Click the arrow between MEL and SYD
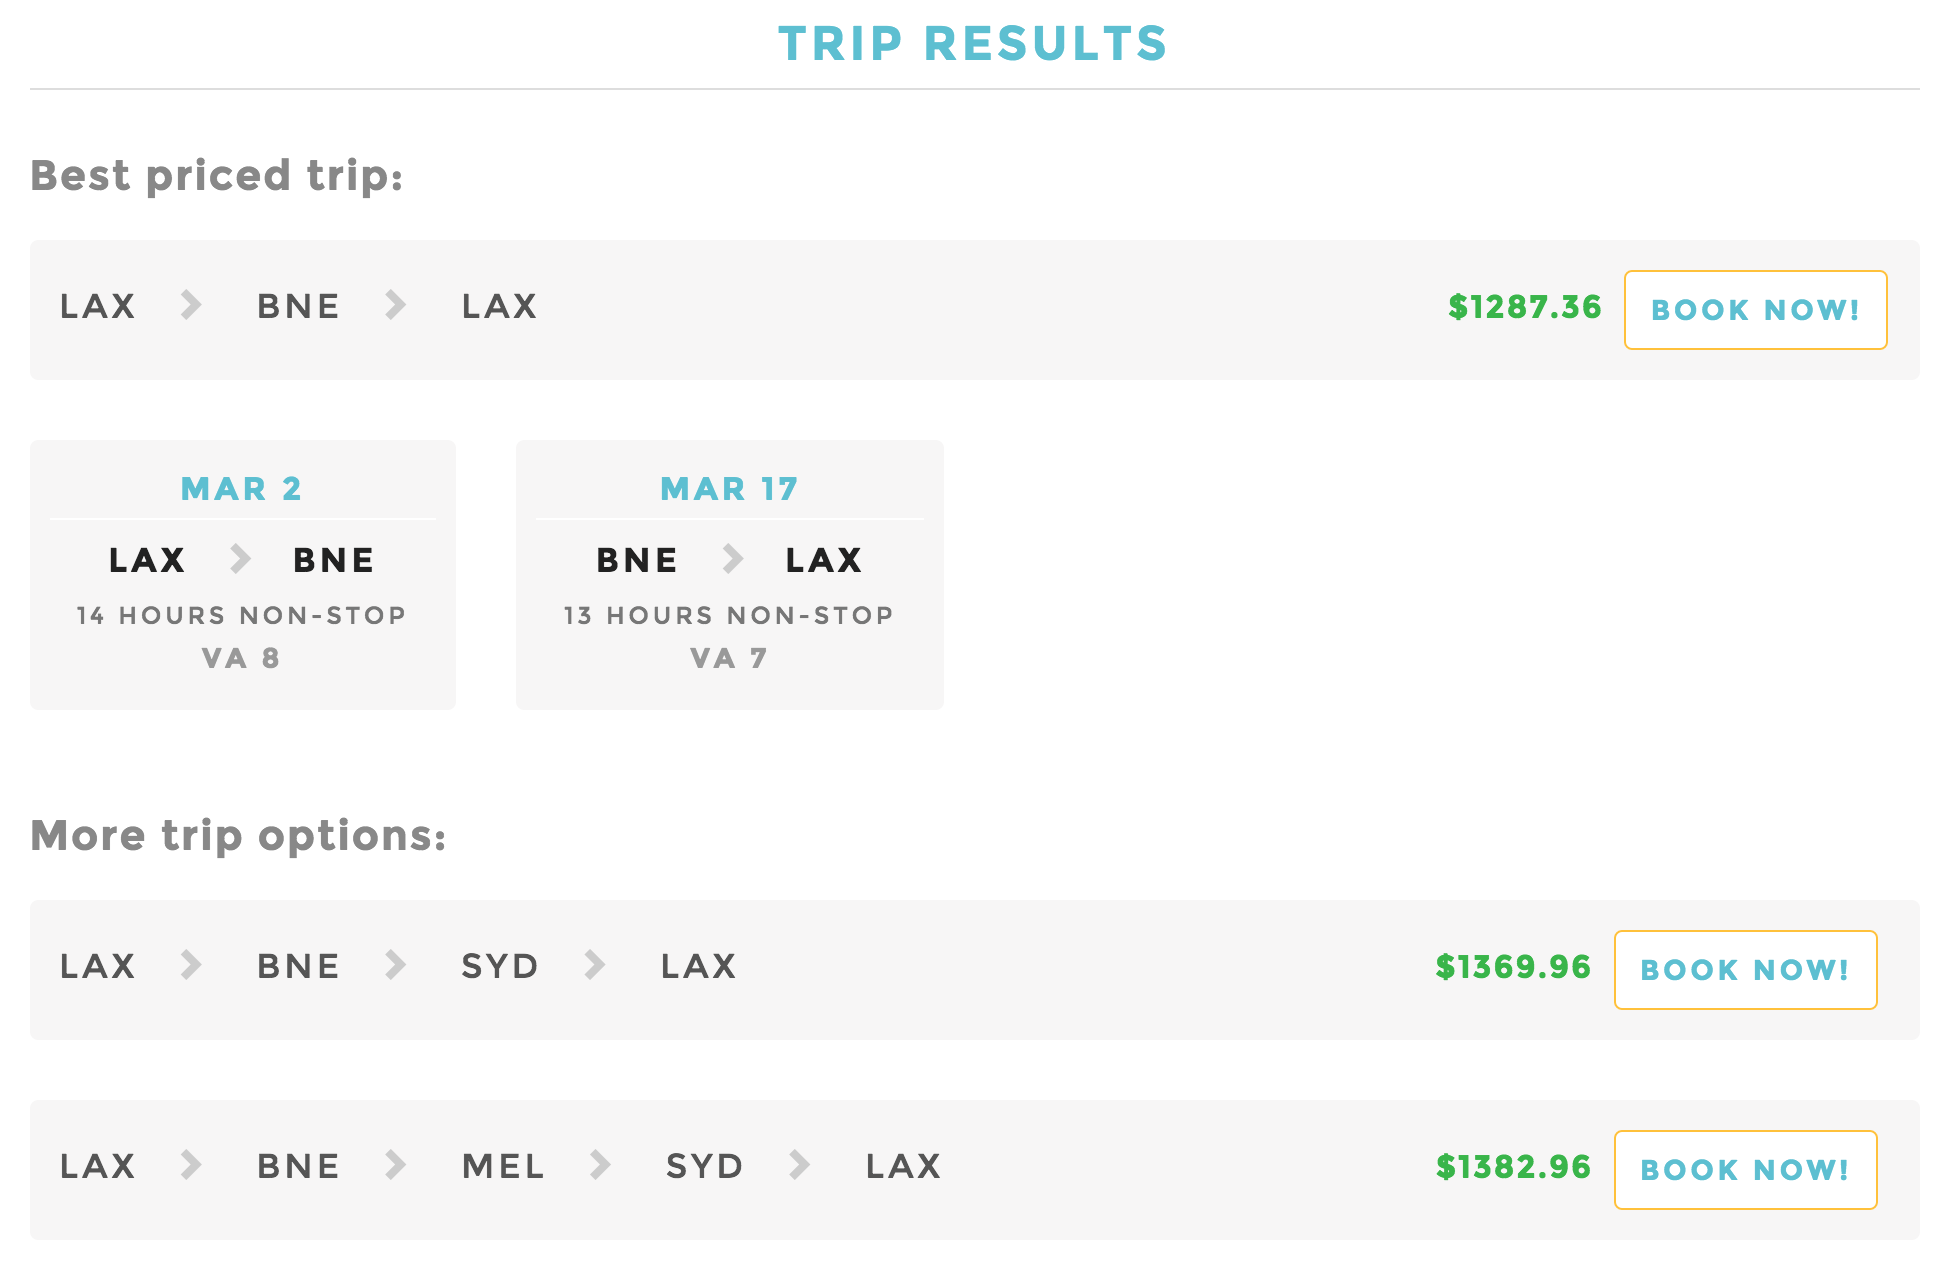The width and height of the screenshot is (1950, 1284). [600, 1165]
